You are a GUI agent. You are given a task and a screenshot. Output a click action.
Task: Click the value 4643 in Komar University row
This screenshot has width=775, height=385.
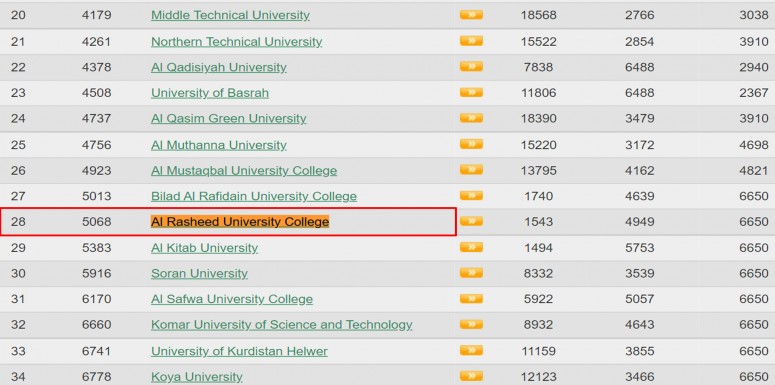pyautogui.click(x=640, y=325)
